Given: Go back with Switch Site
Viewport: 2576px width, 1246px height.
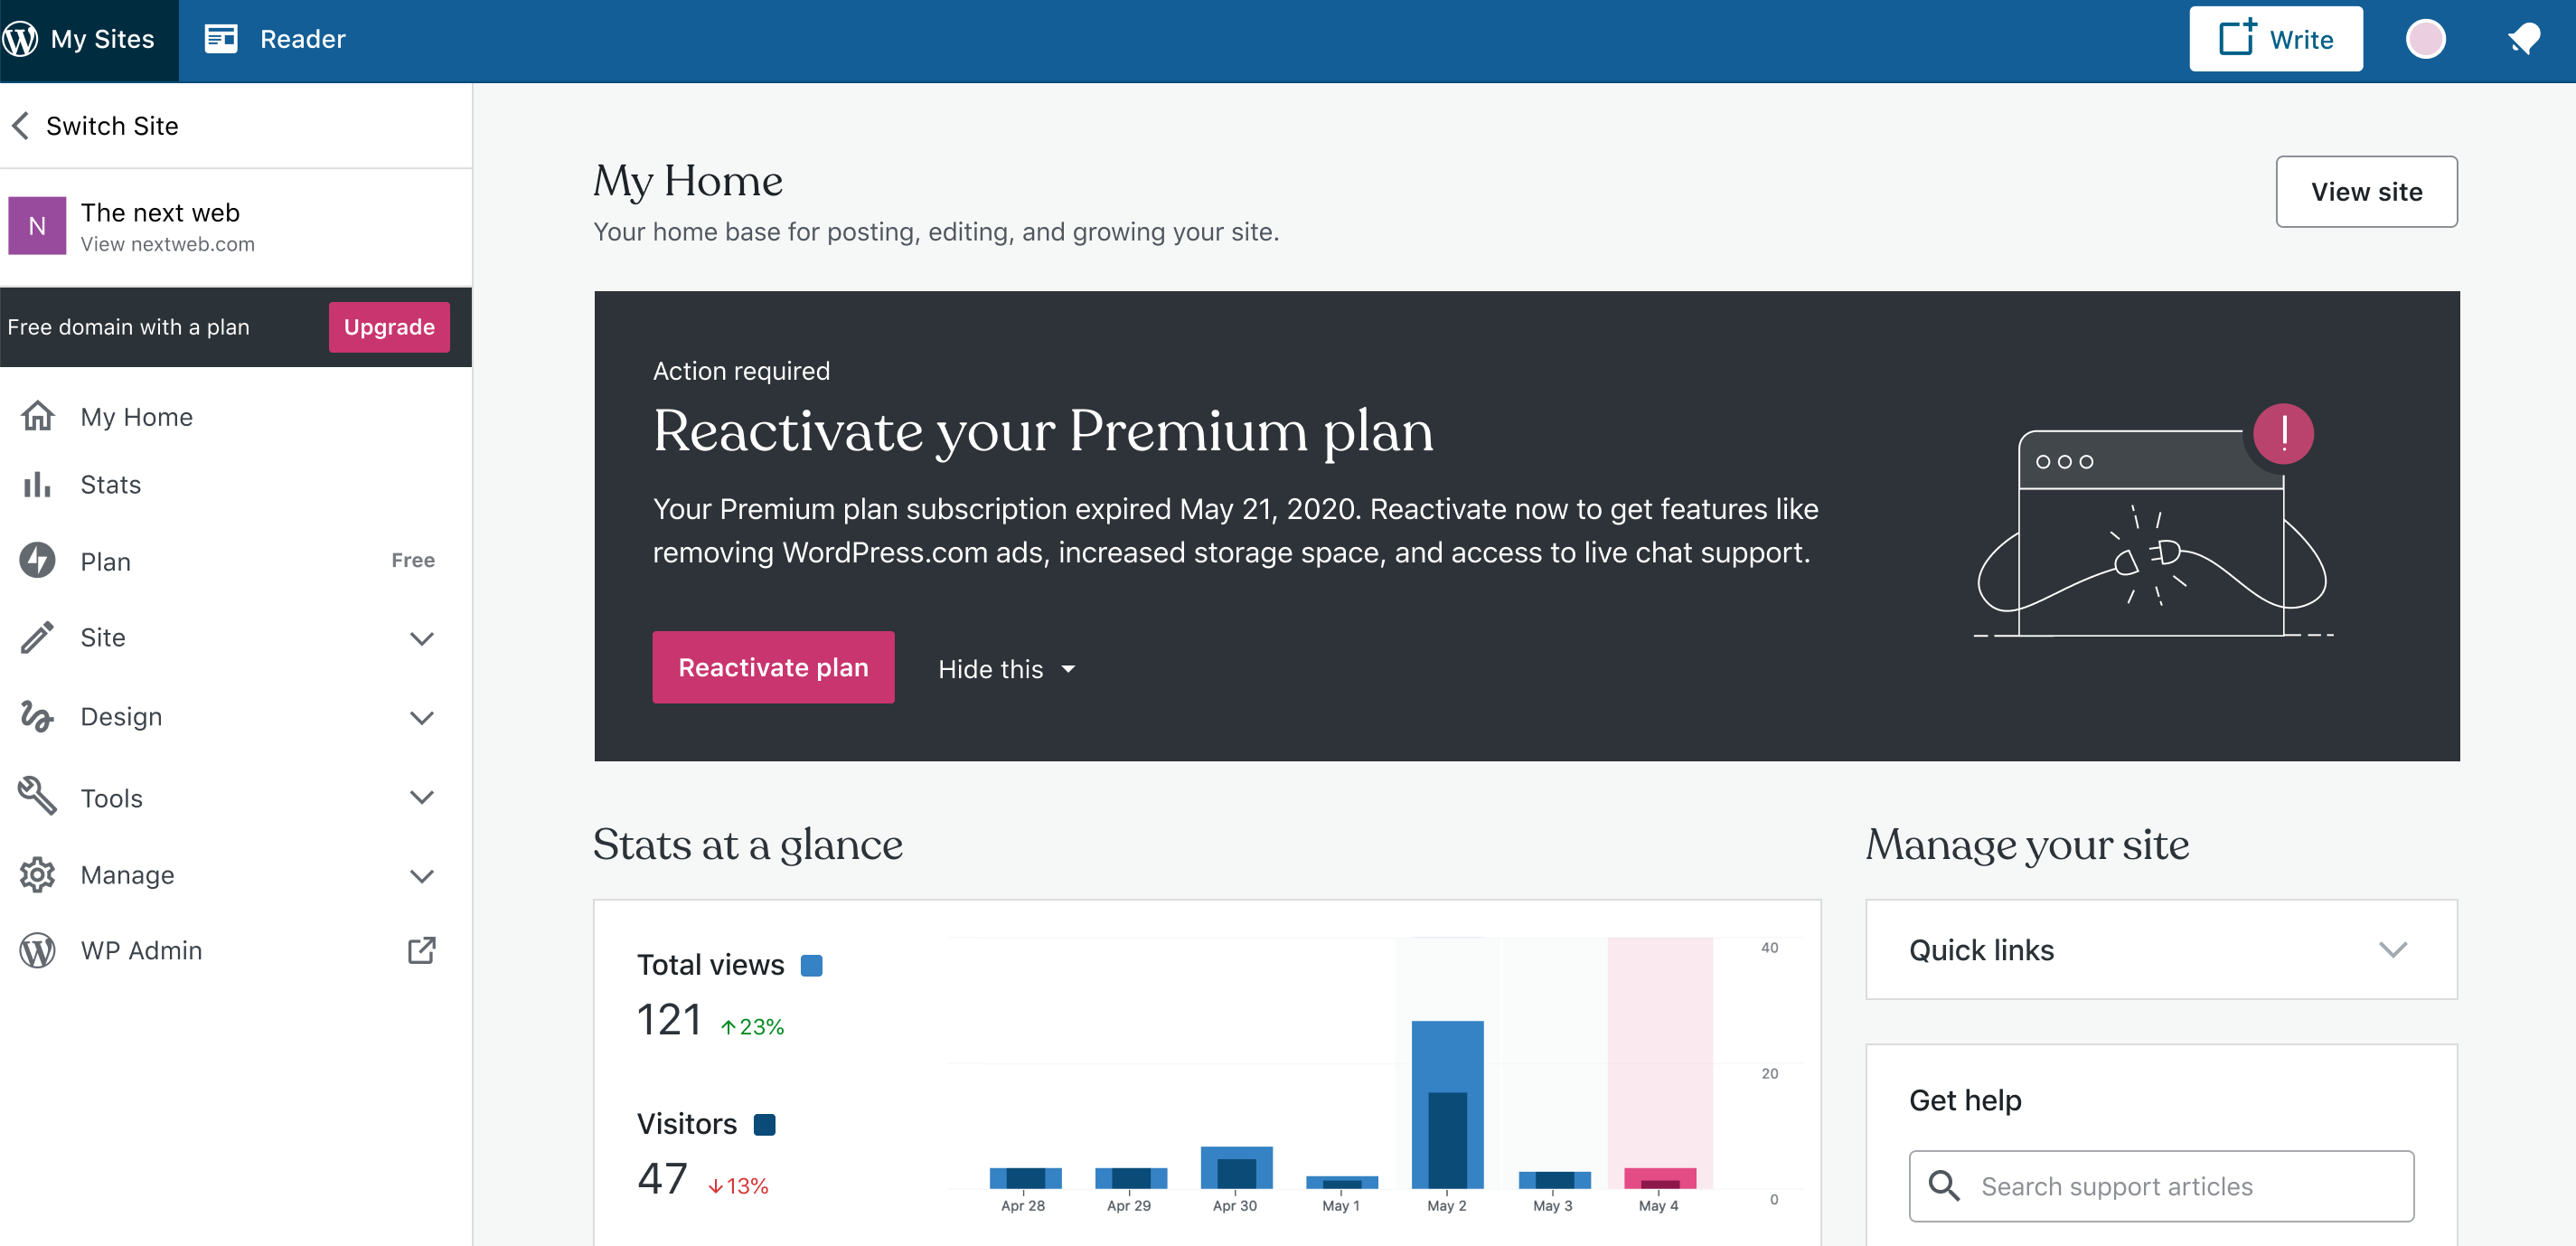Looking at the screenshot, I should 95,126.
